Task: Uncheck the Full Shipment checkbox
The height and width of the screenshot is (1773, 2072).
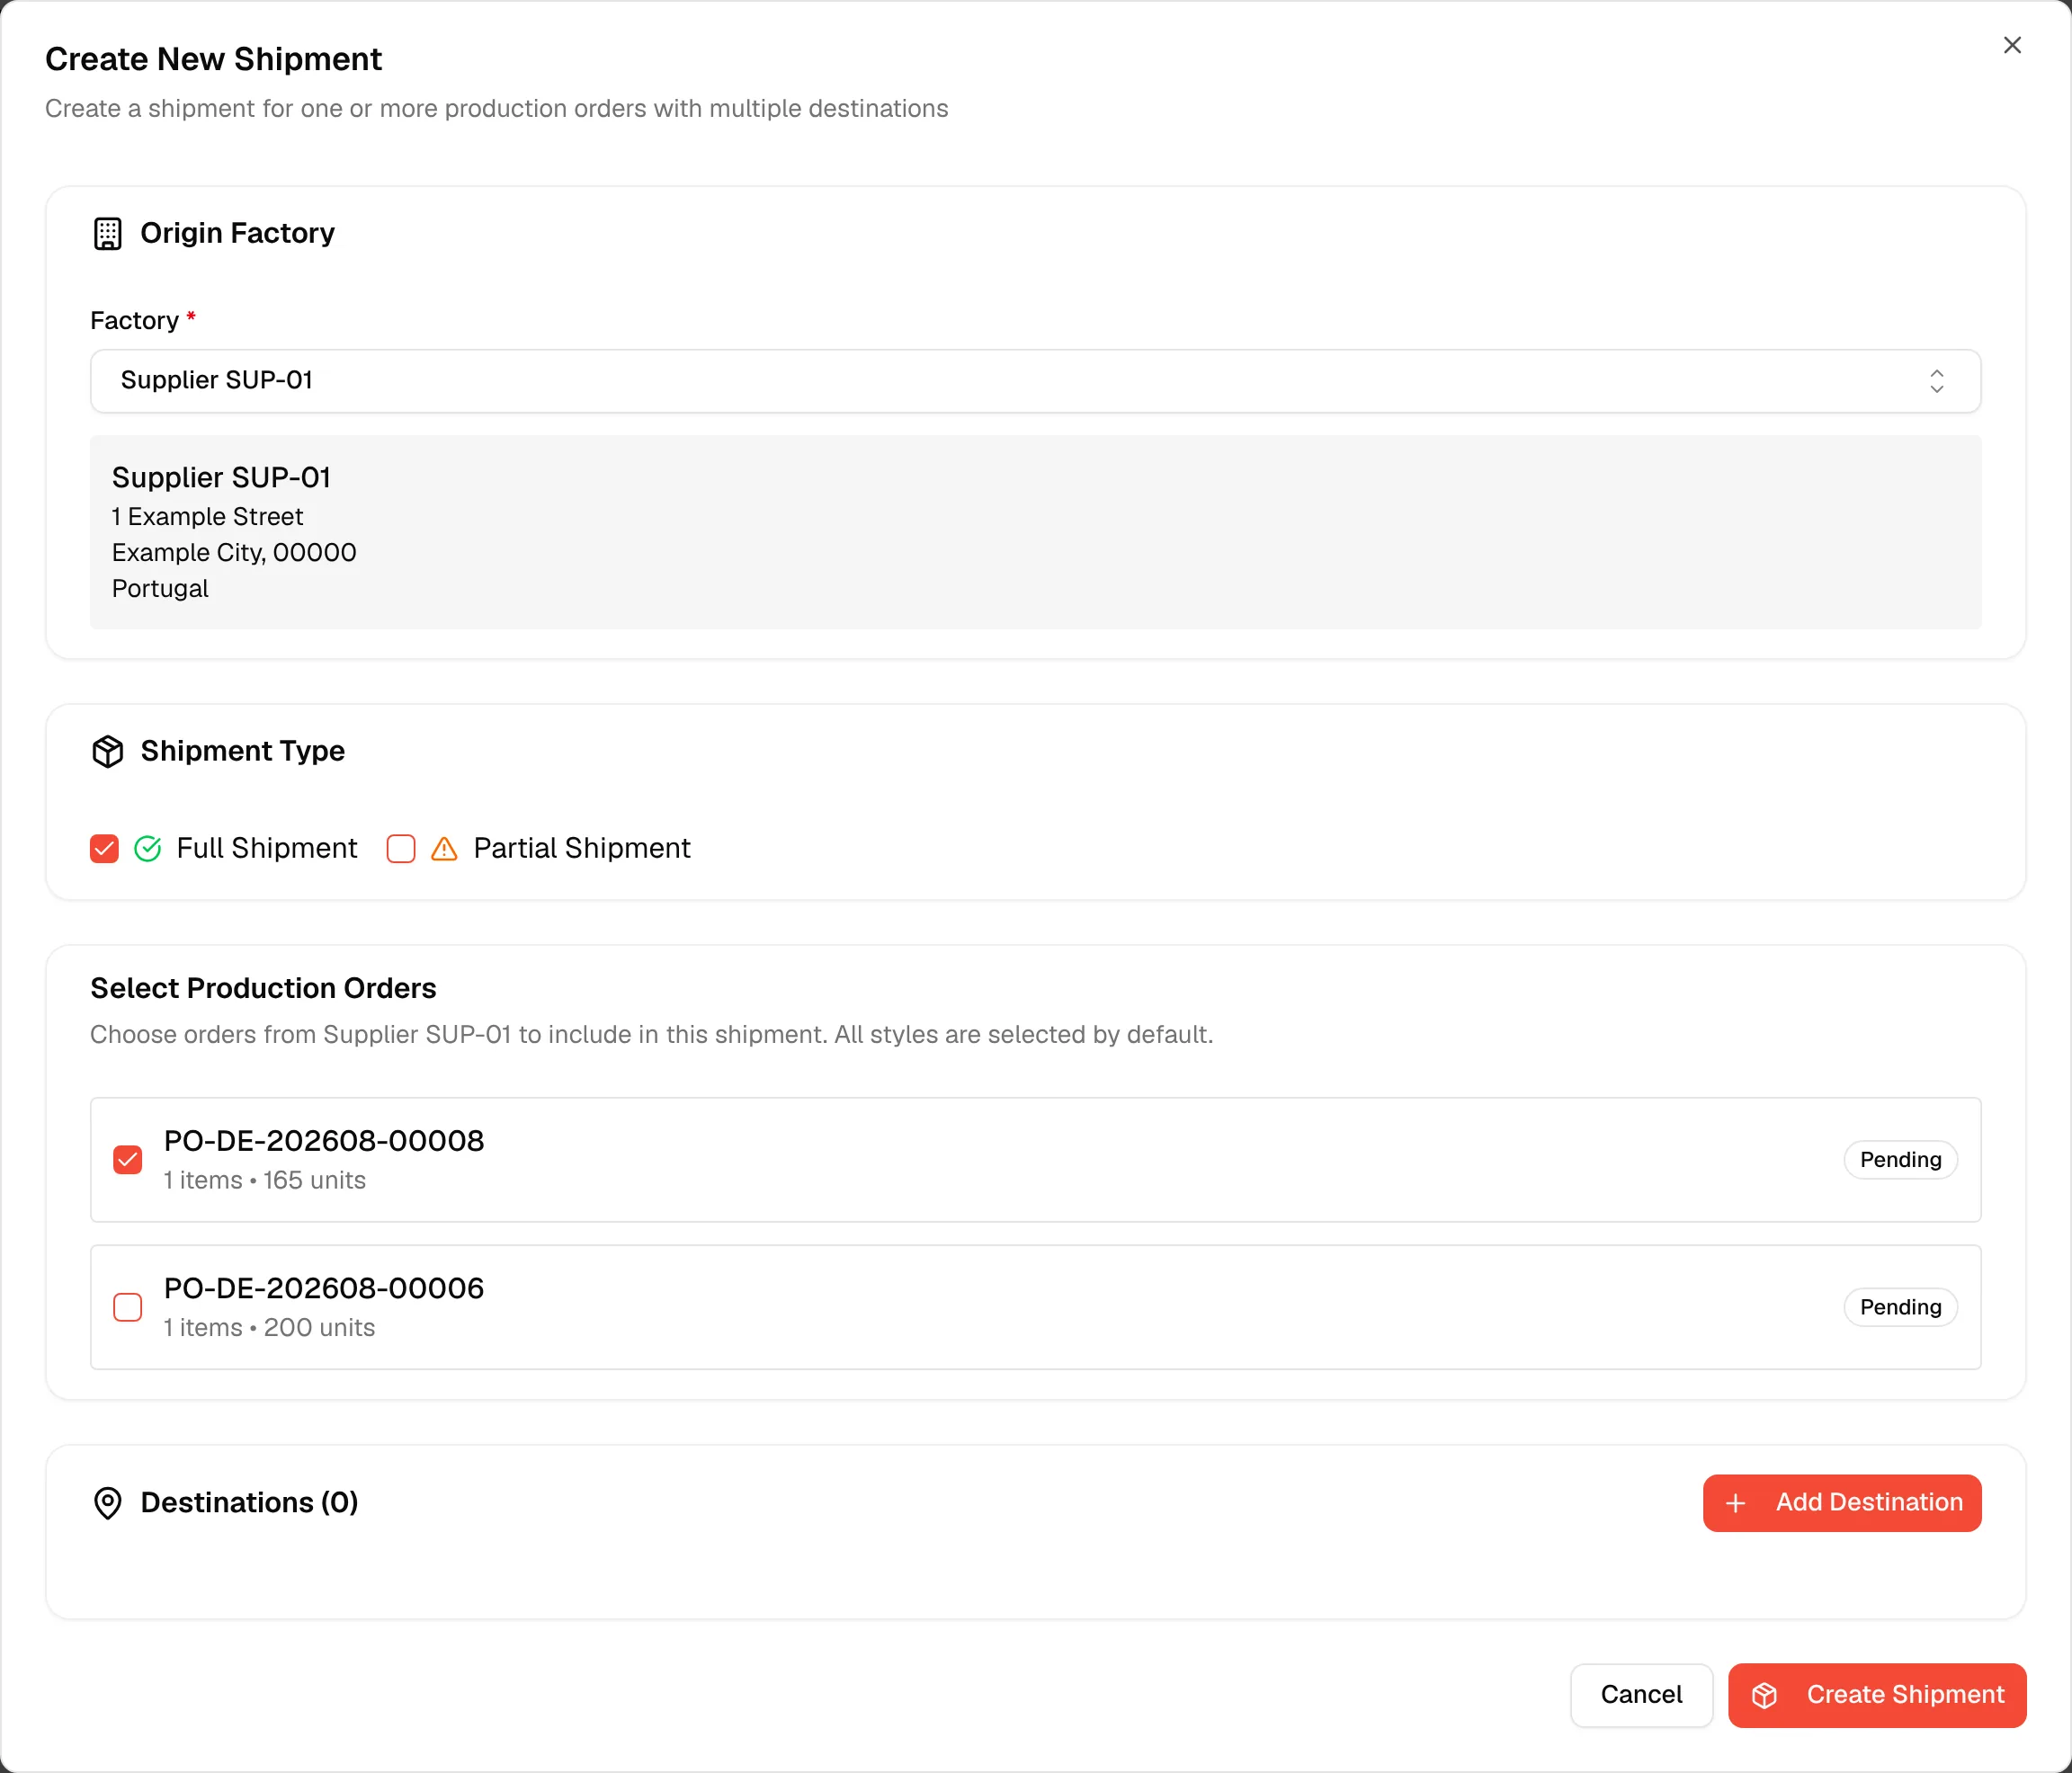Action: (104, 848)
